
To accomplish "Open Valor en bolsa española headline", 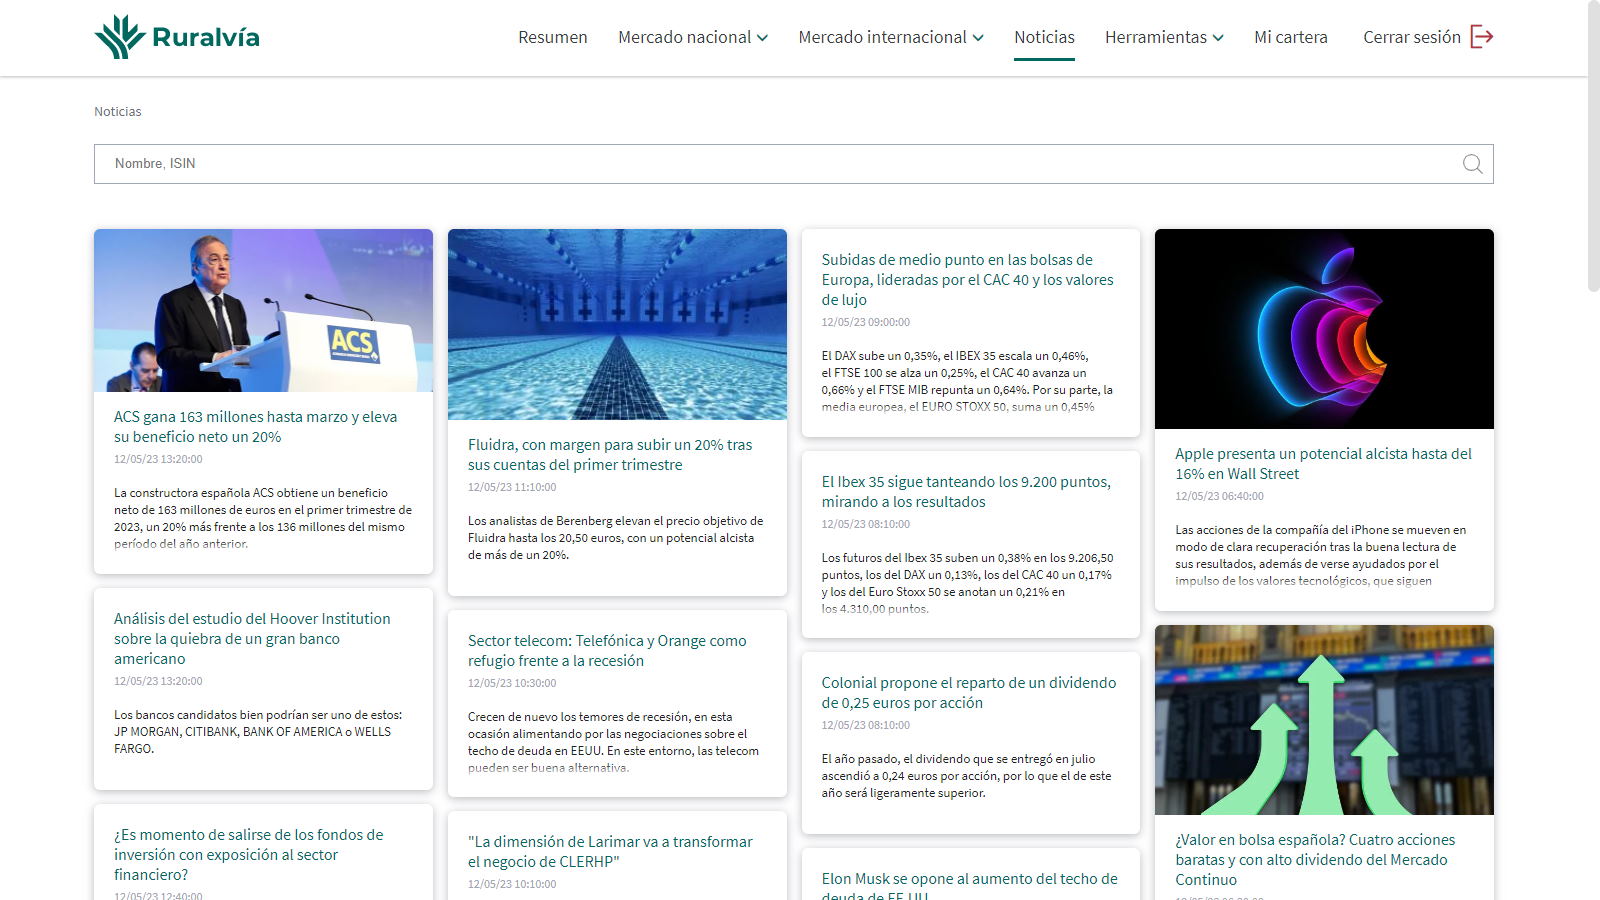I will (1315, 860).
